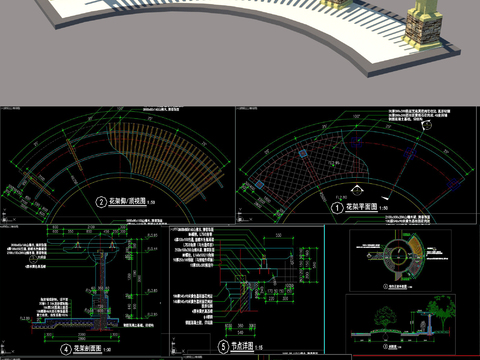
Task: Click the north arrow compass symbol
Action: pos(427,125)
